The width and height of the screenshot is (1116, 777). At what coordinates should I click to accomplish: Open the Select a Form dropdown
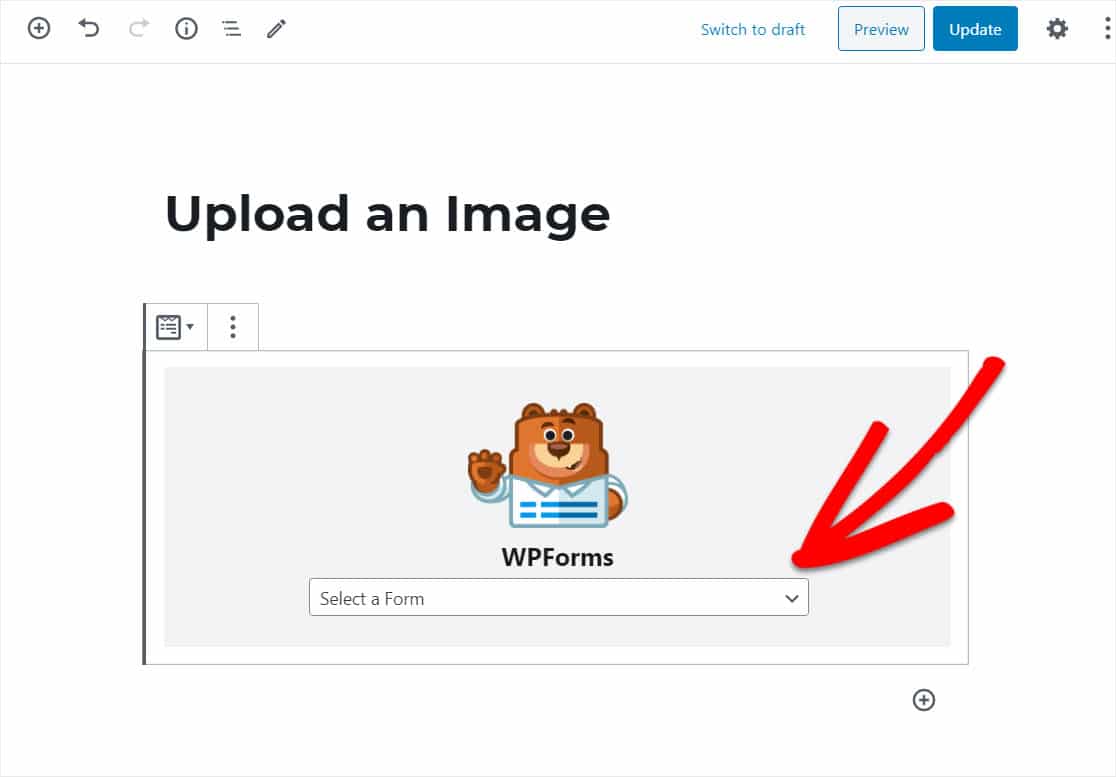click(x=559, y=598)
